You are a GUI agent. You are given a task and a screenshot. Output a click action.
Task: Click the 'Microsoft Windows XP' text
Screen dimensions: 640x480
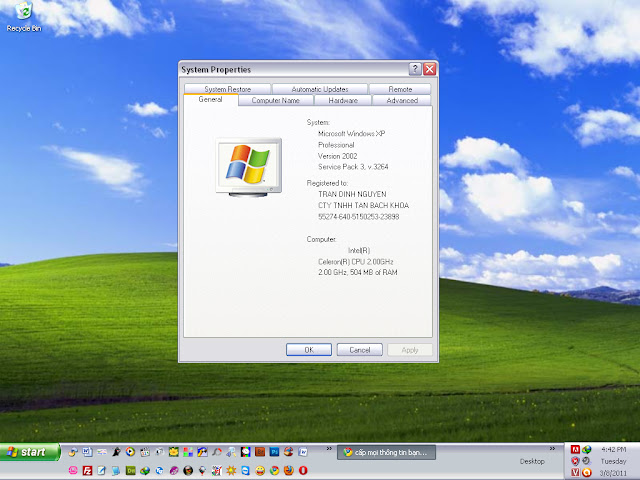click(x=351, y=133)
